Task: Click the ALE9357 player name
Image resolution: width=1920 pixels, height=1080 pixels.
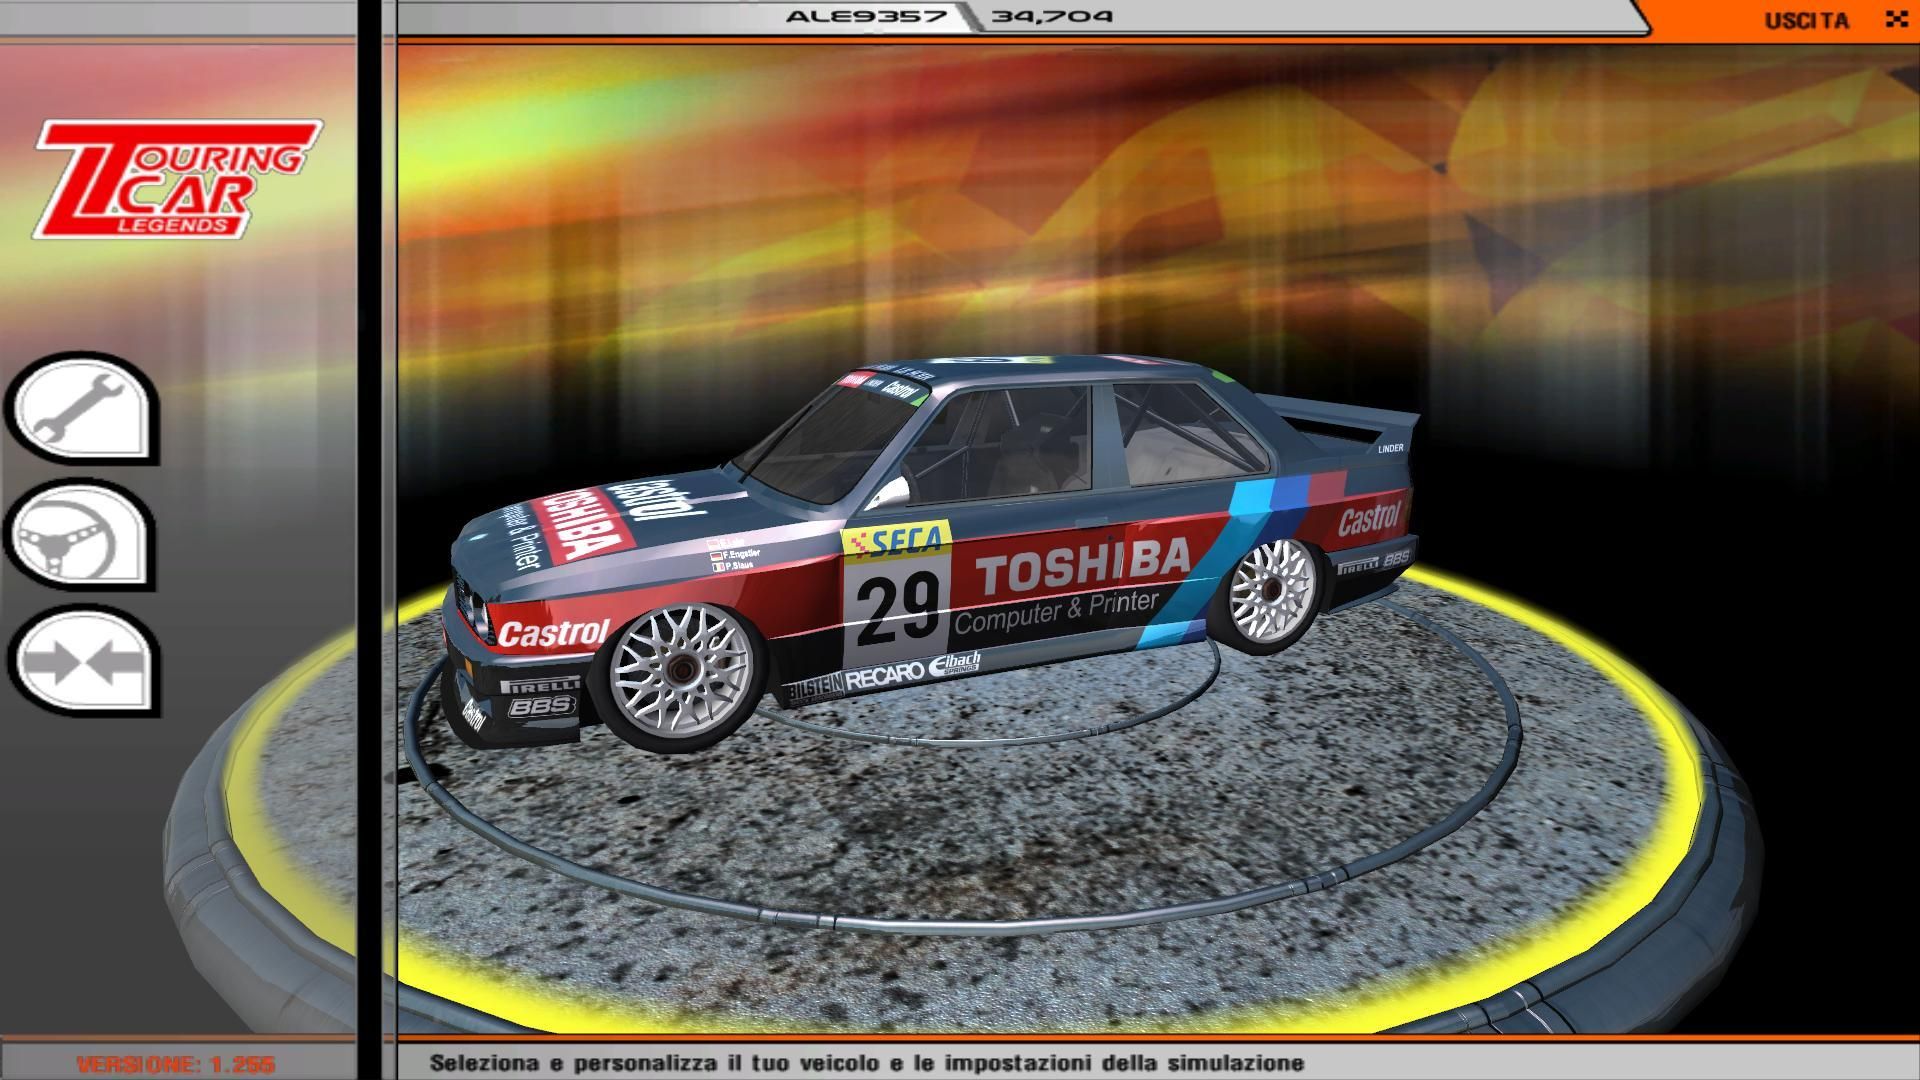Action: tap(866, 16)
